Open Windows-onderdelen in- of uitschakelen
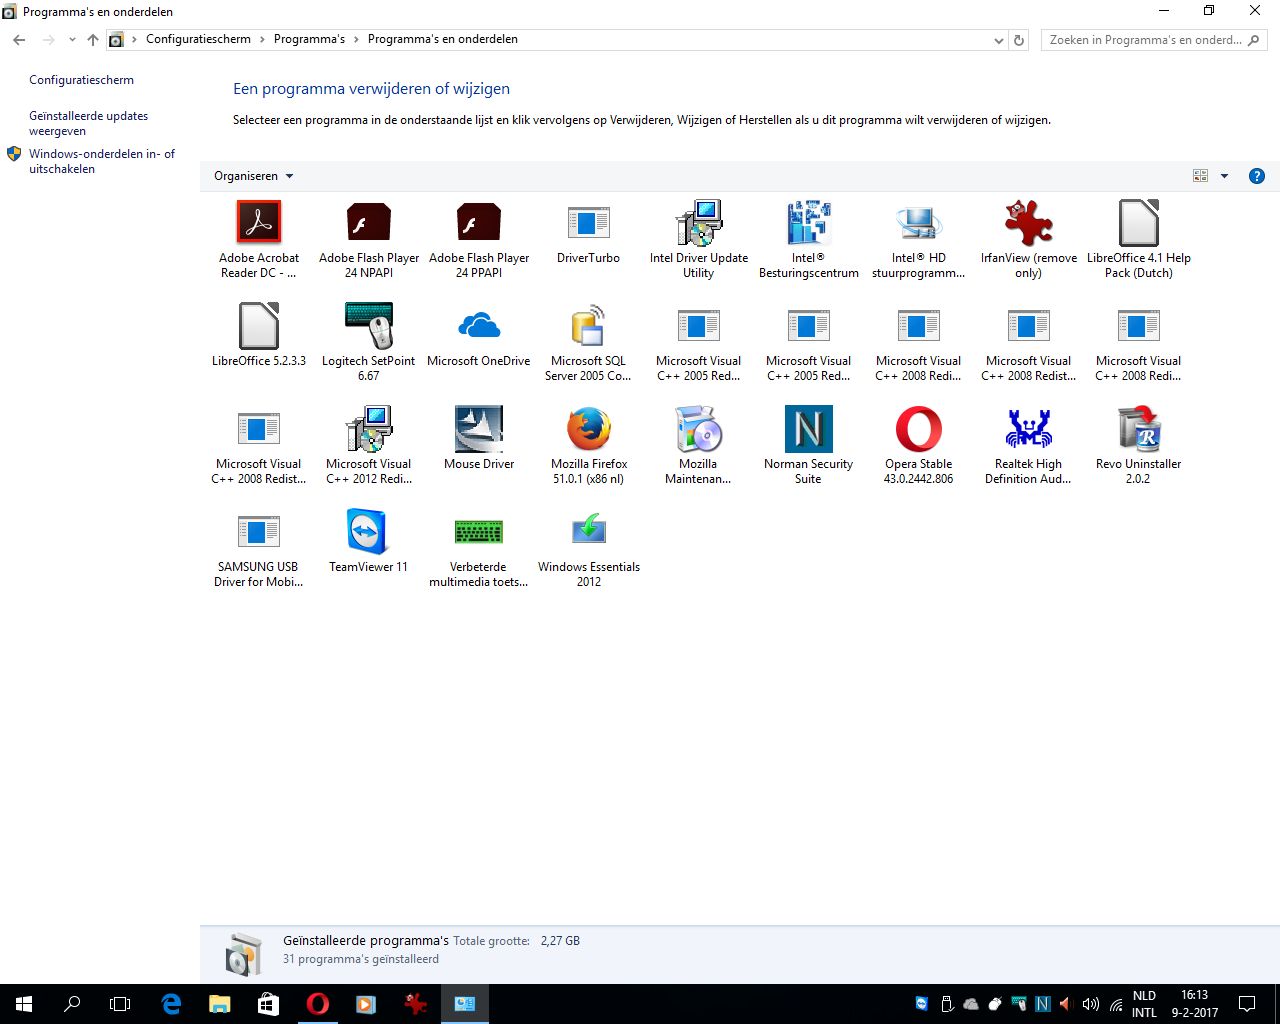Viewport: 1280px width, 1024px height. tap(101, 161)
